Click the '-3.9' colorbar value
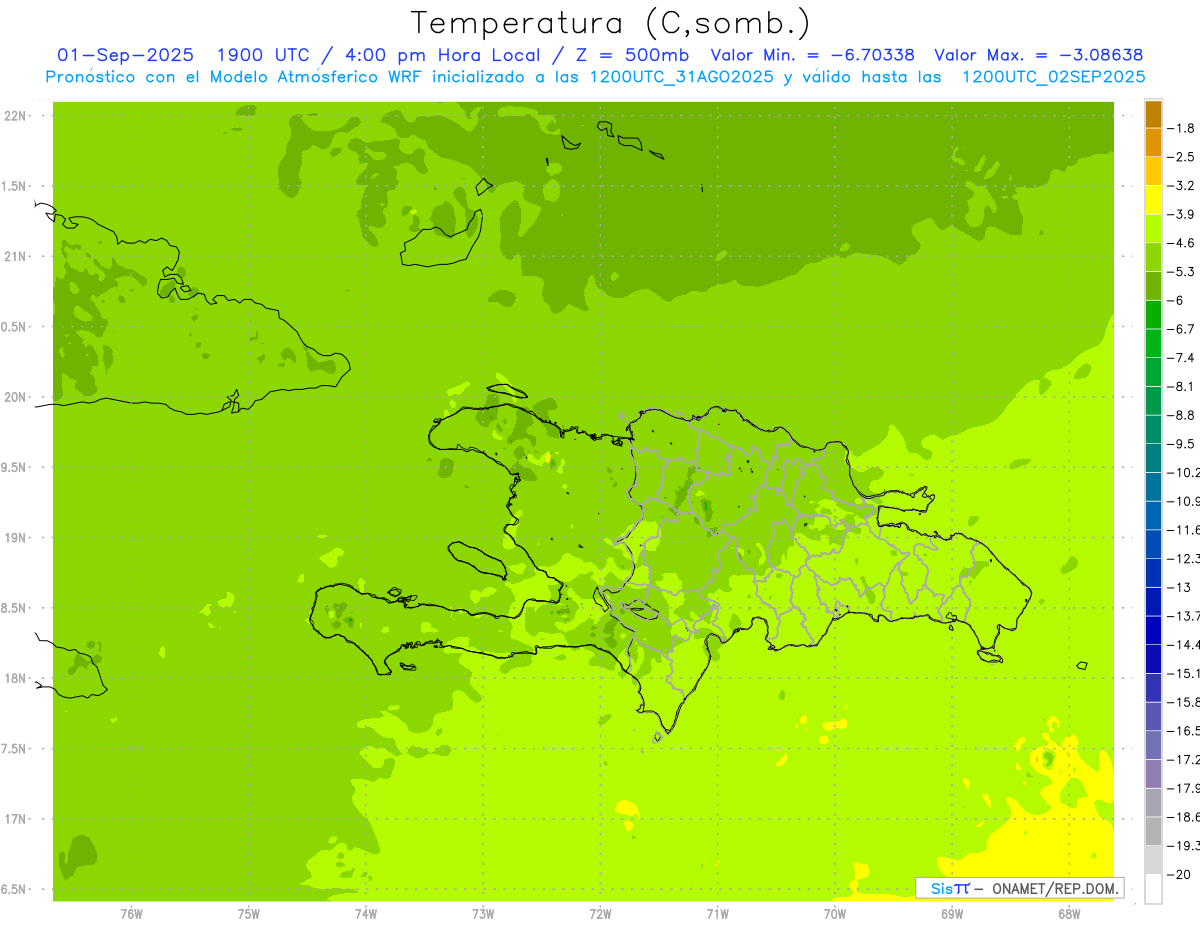 click(x=1182, y=214)
